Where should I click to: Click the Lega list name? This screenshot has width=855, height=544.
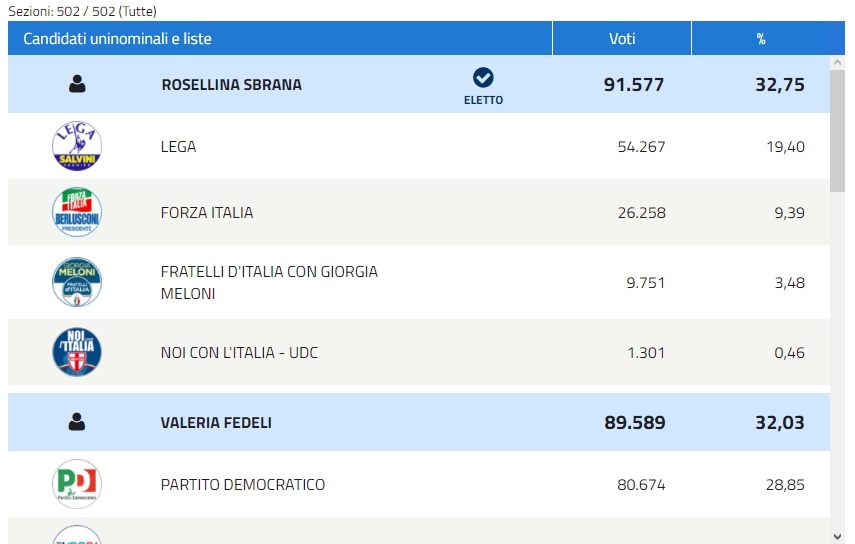click(x=178, y=147)
